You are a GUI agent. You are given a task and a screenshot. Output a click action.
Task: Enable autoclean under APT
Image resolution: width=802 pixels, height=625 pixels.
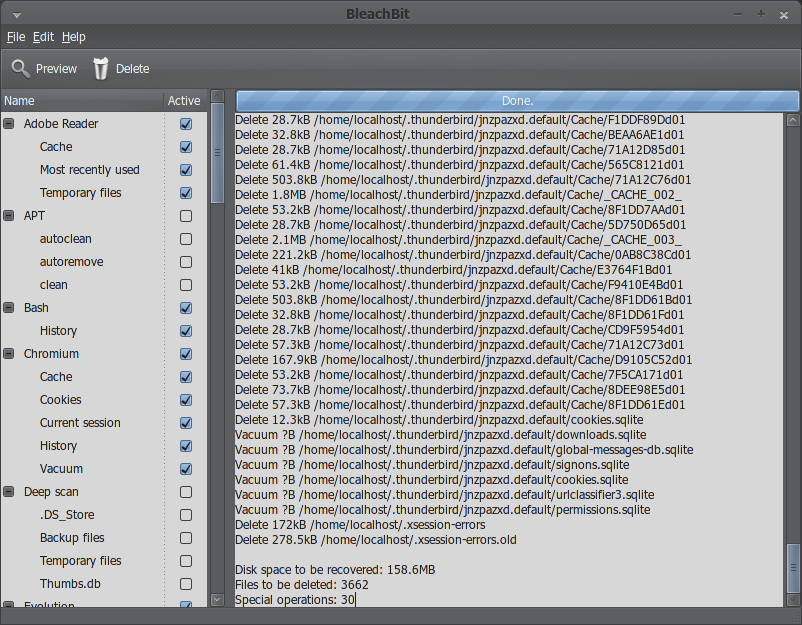[185, 238]
